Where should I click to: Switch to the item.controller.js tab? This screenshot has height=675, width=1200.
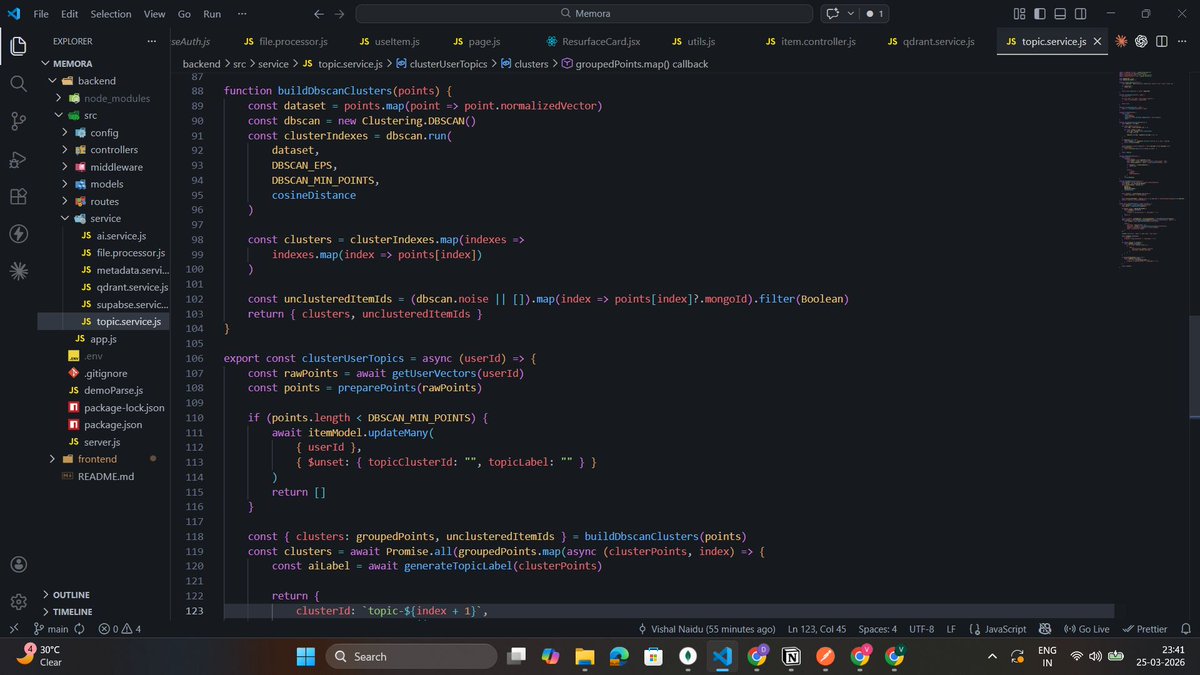(x=810, y=41)
